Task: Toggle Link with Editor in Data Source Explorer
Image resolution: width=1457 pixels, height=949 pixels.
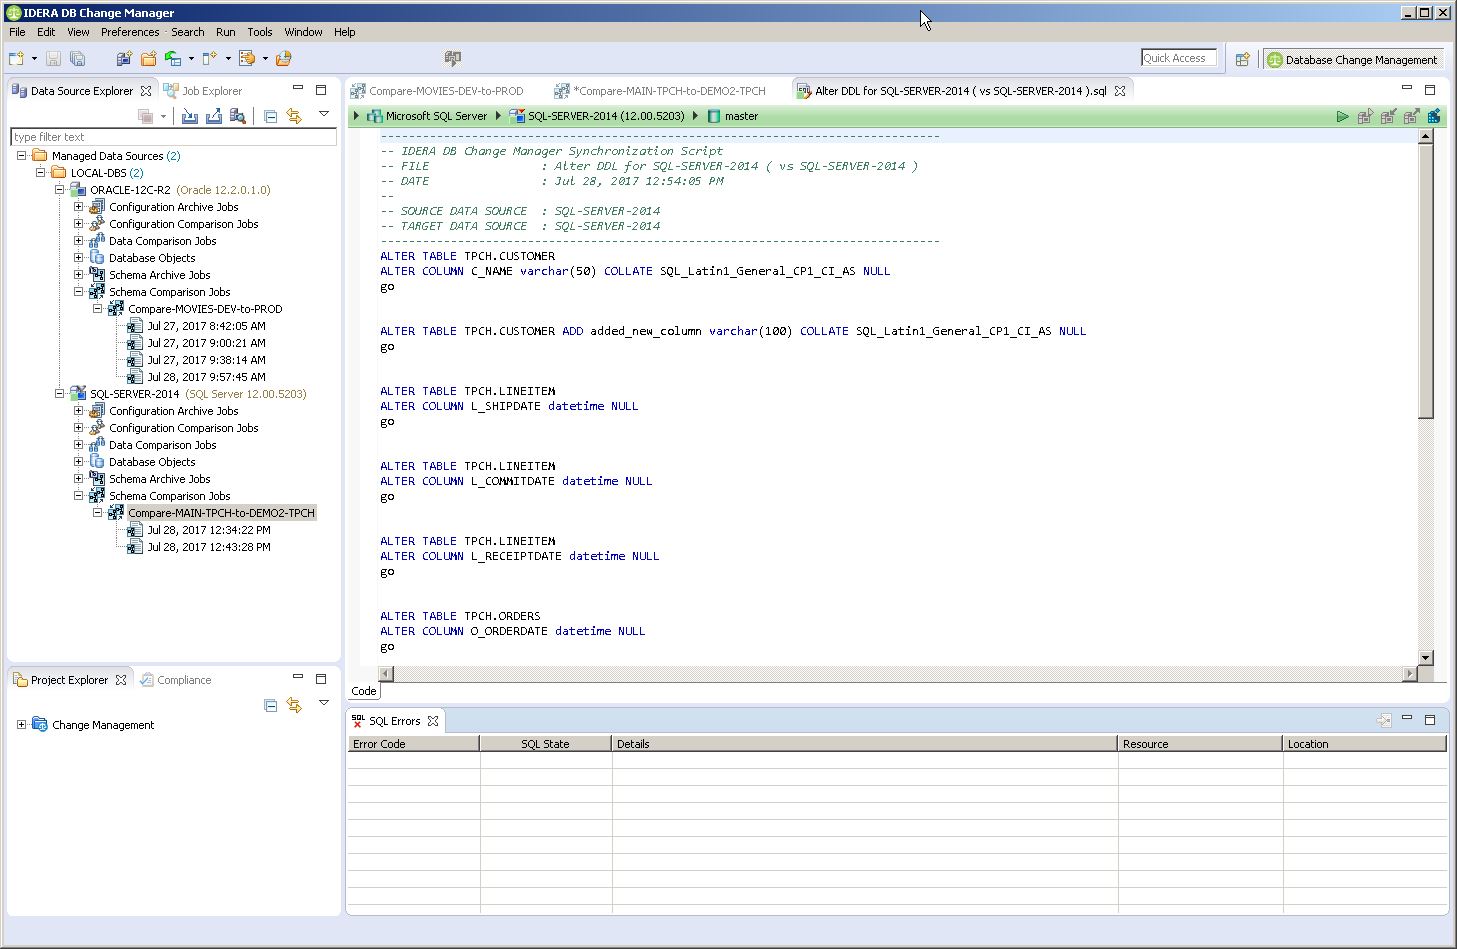Action: (294, 116)
